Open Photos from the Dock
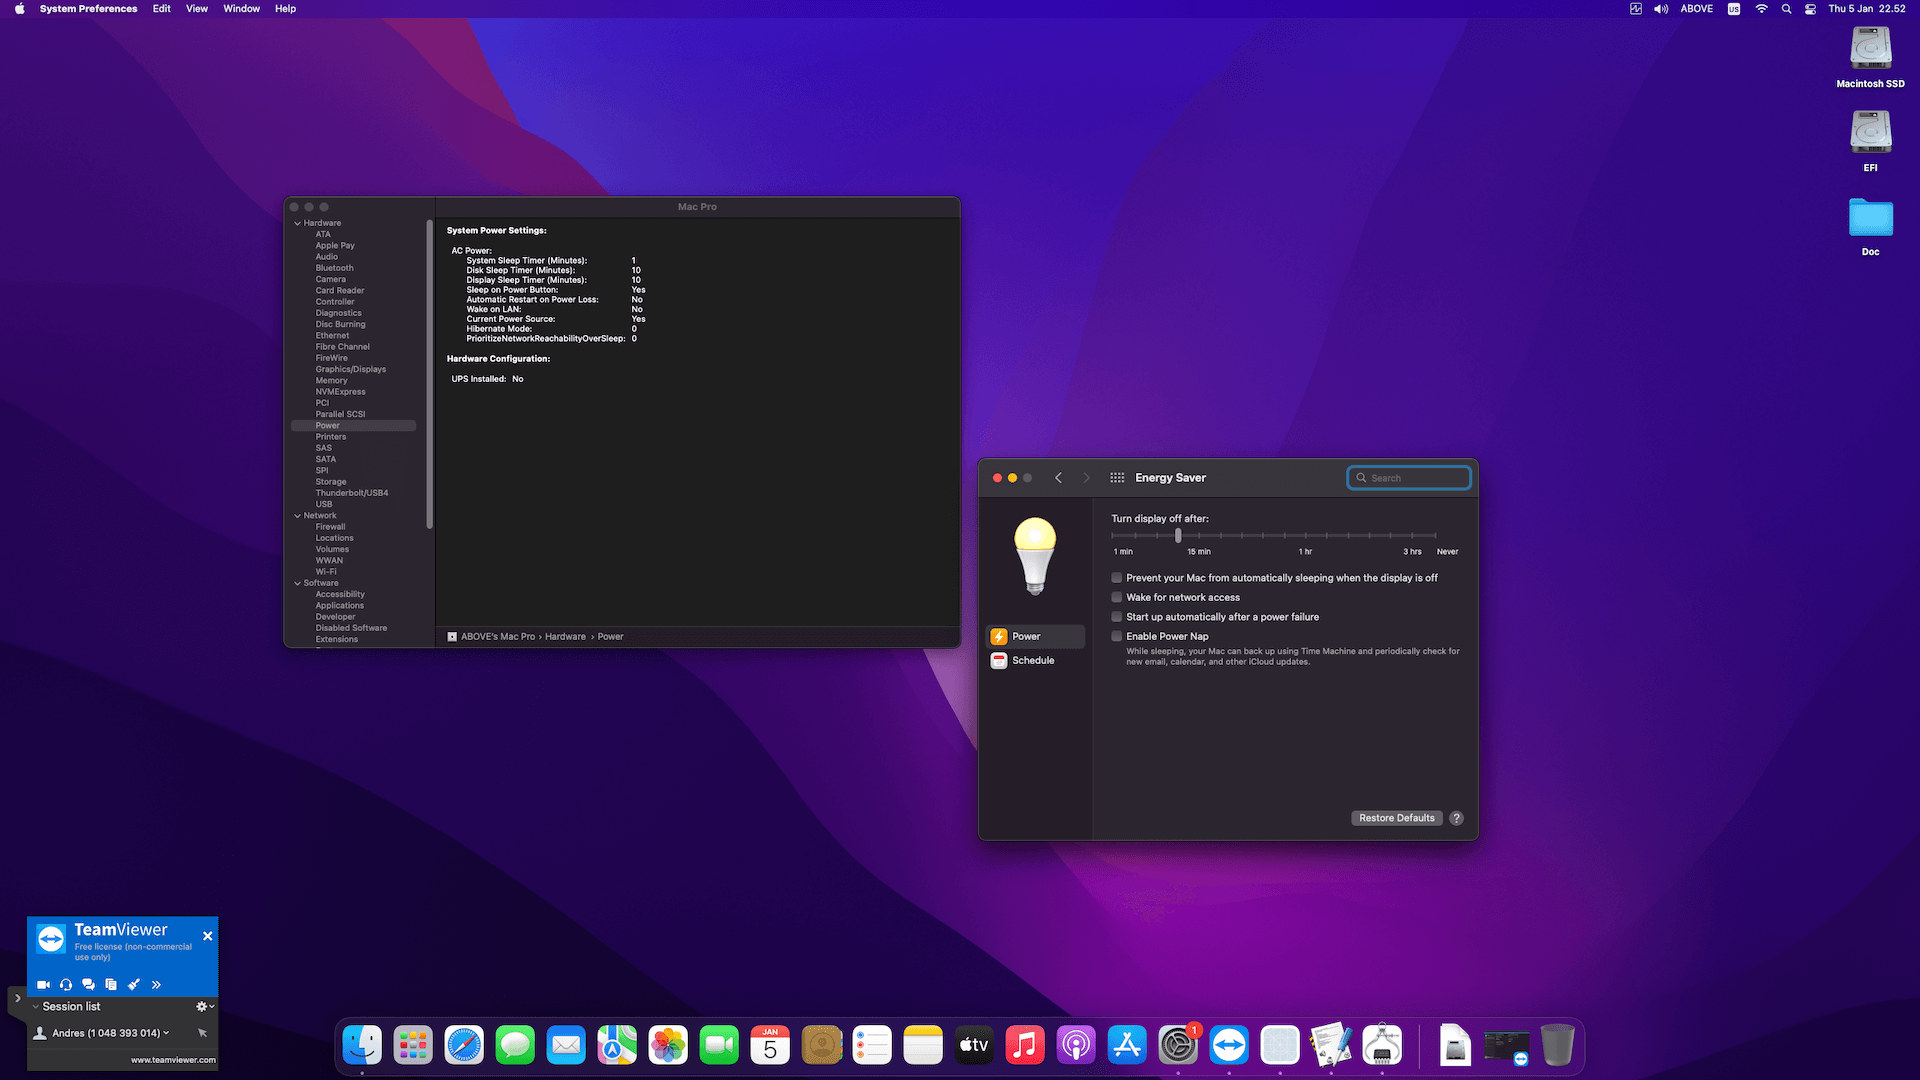Viewport: 1920px width, 1080px height. click(668, 1046)
